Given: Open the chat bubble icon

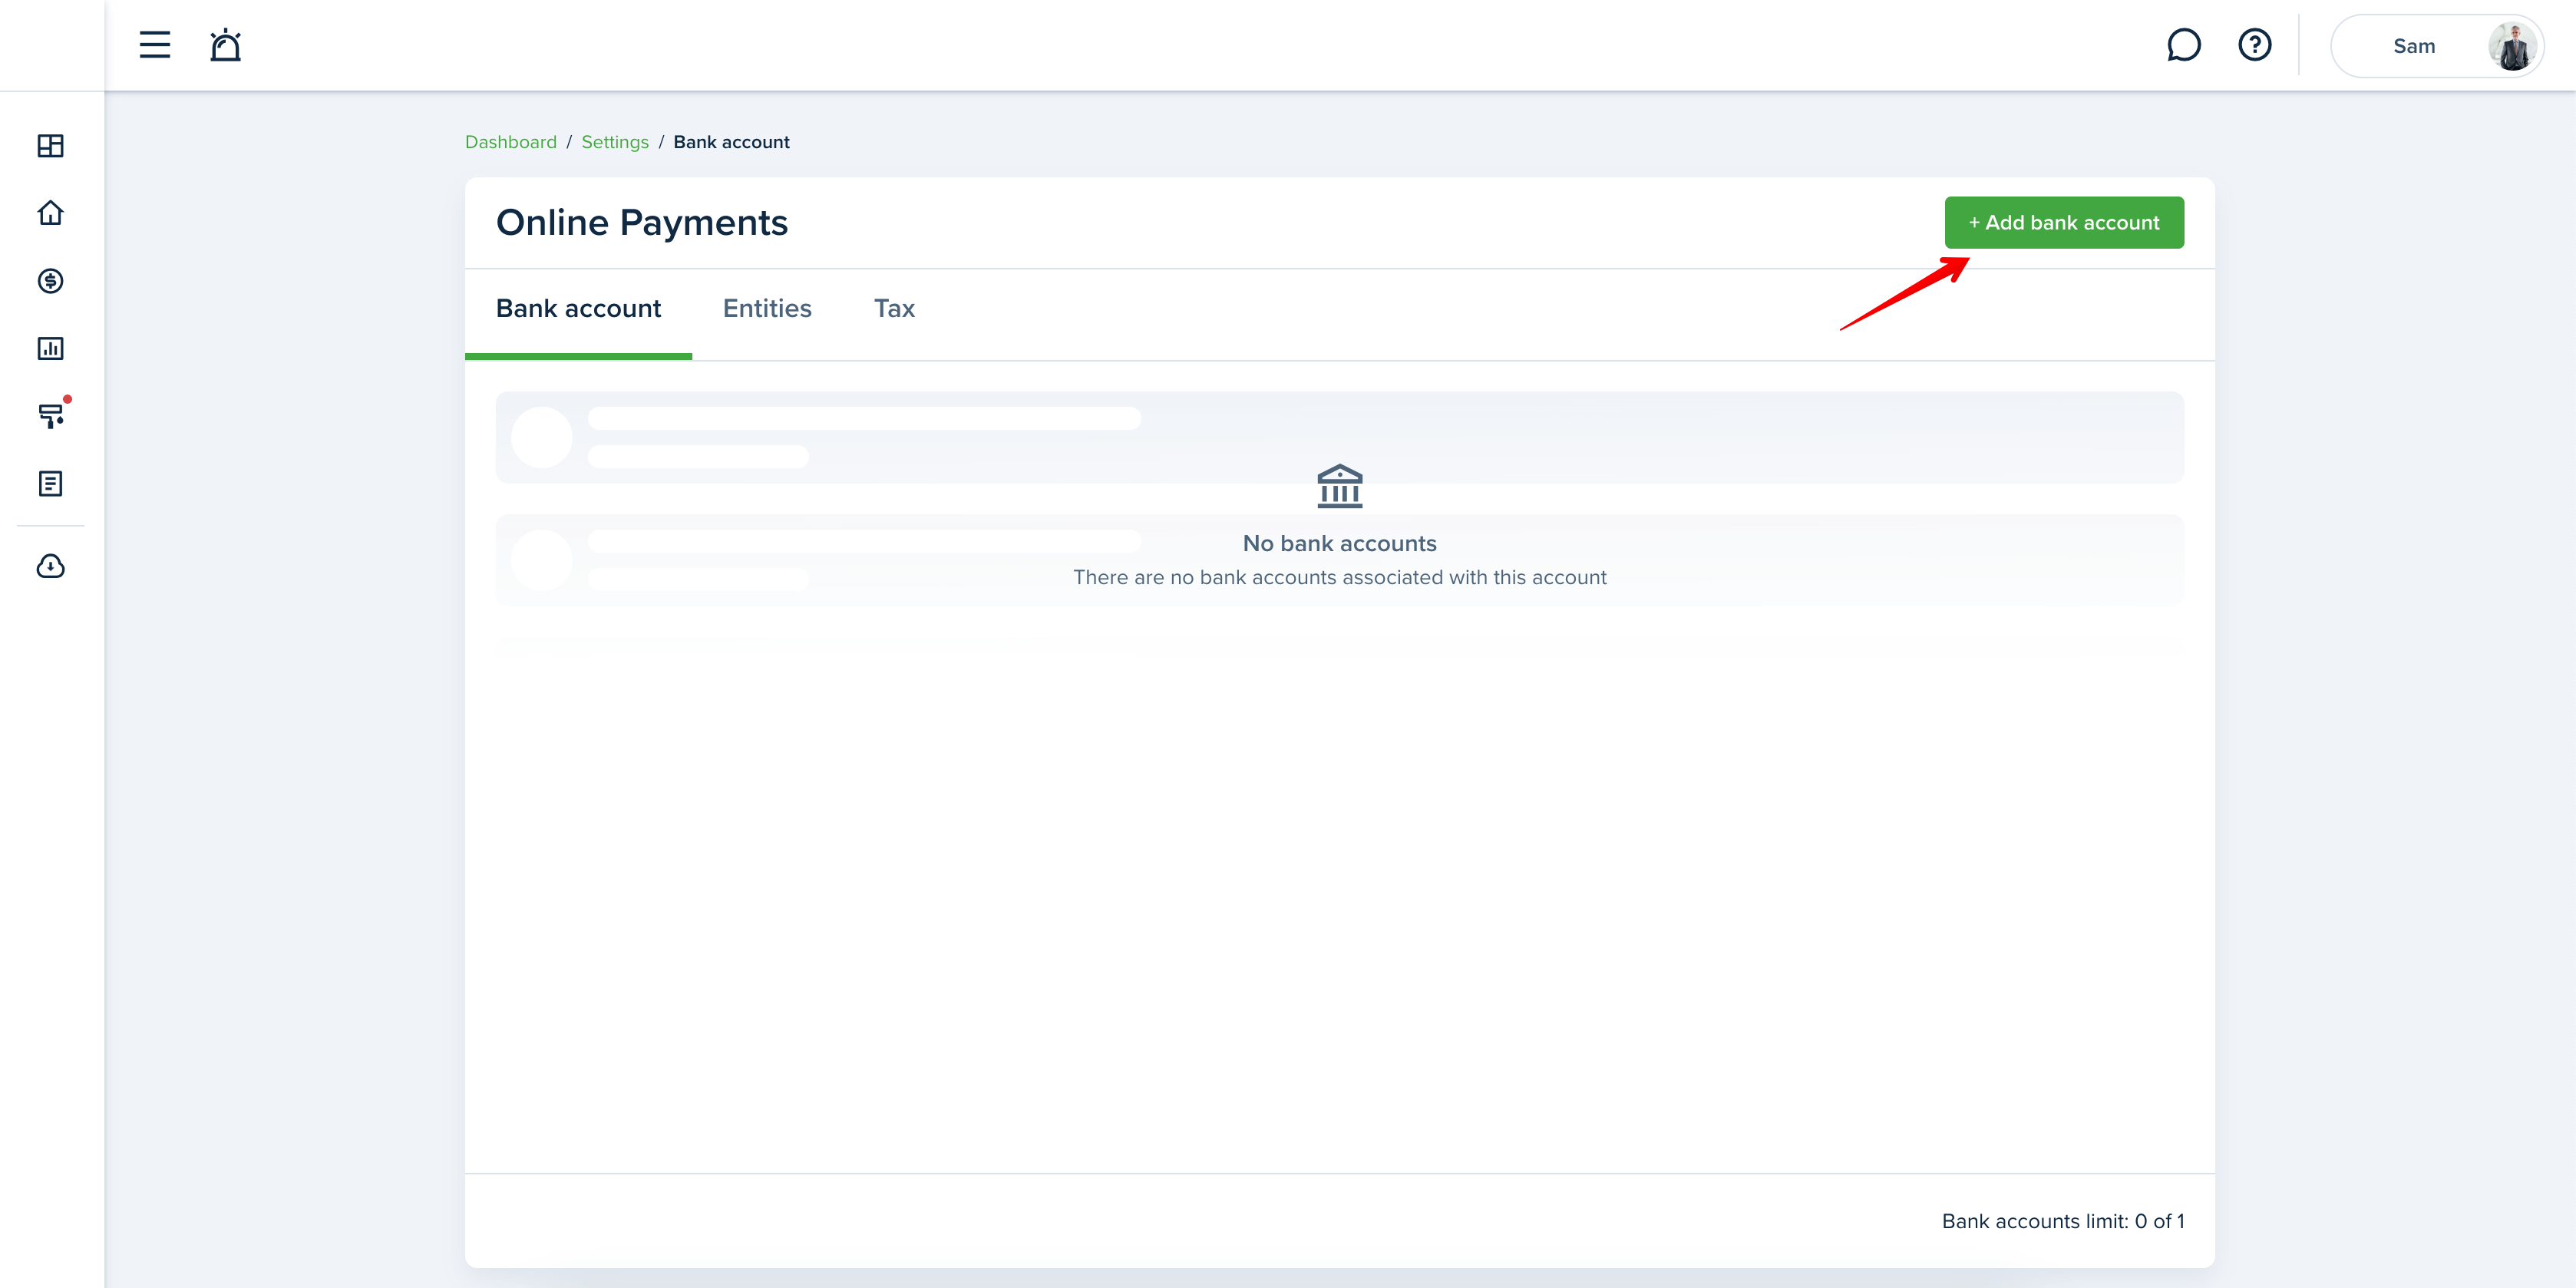Looking at the screenshot, I should click(x=2184, y=45).
